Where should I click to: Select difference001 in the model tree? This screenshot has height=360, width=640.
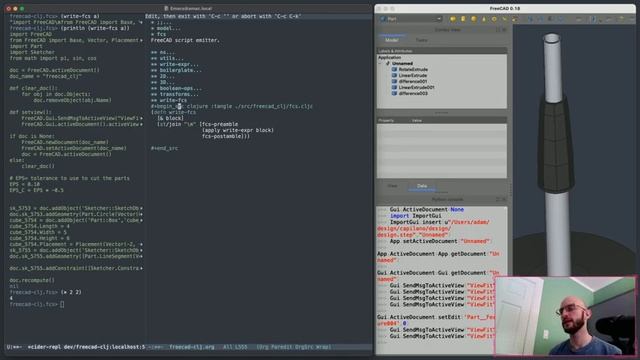tap(413, 81)
